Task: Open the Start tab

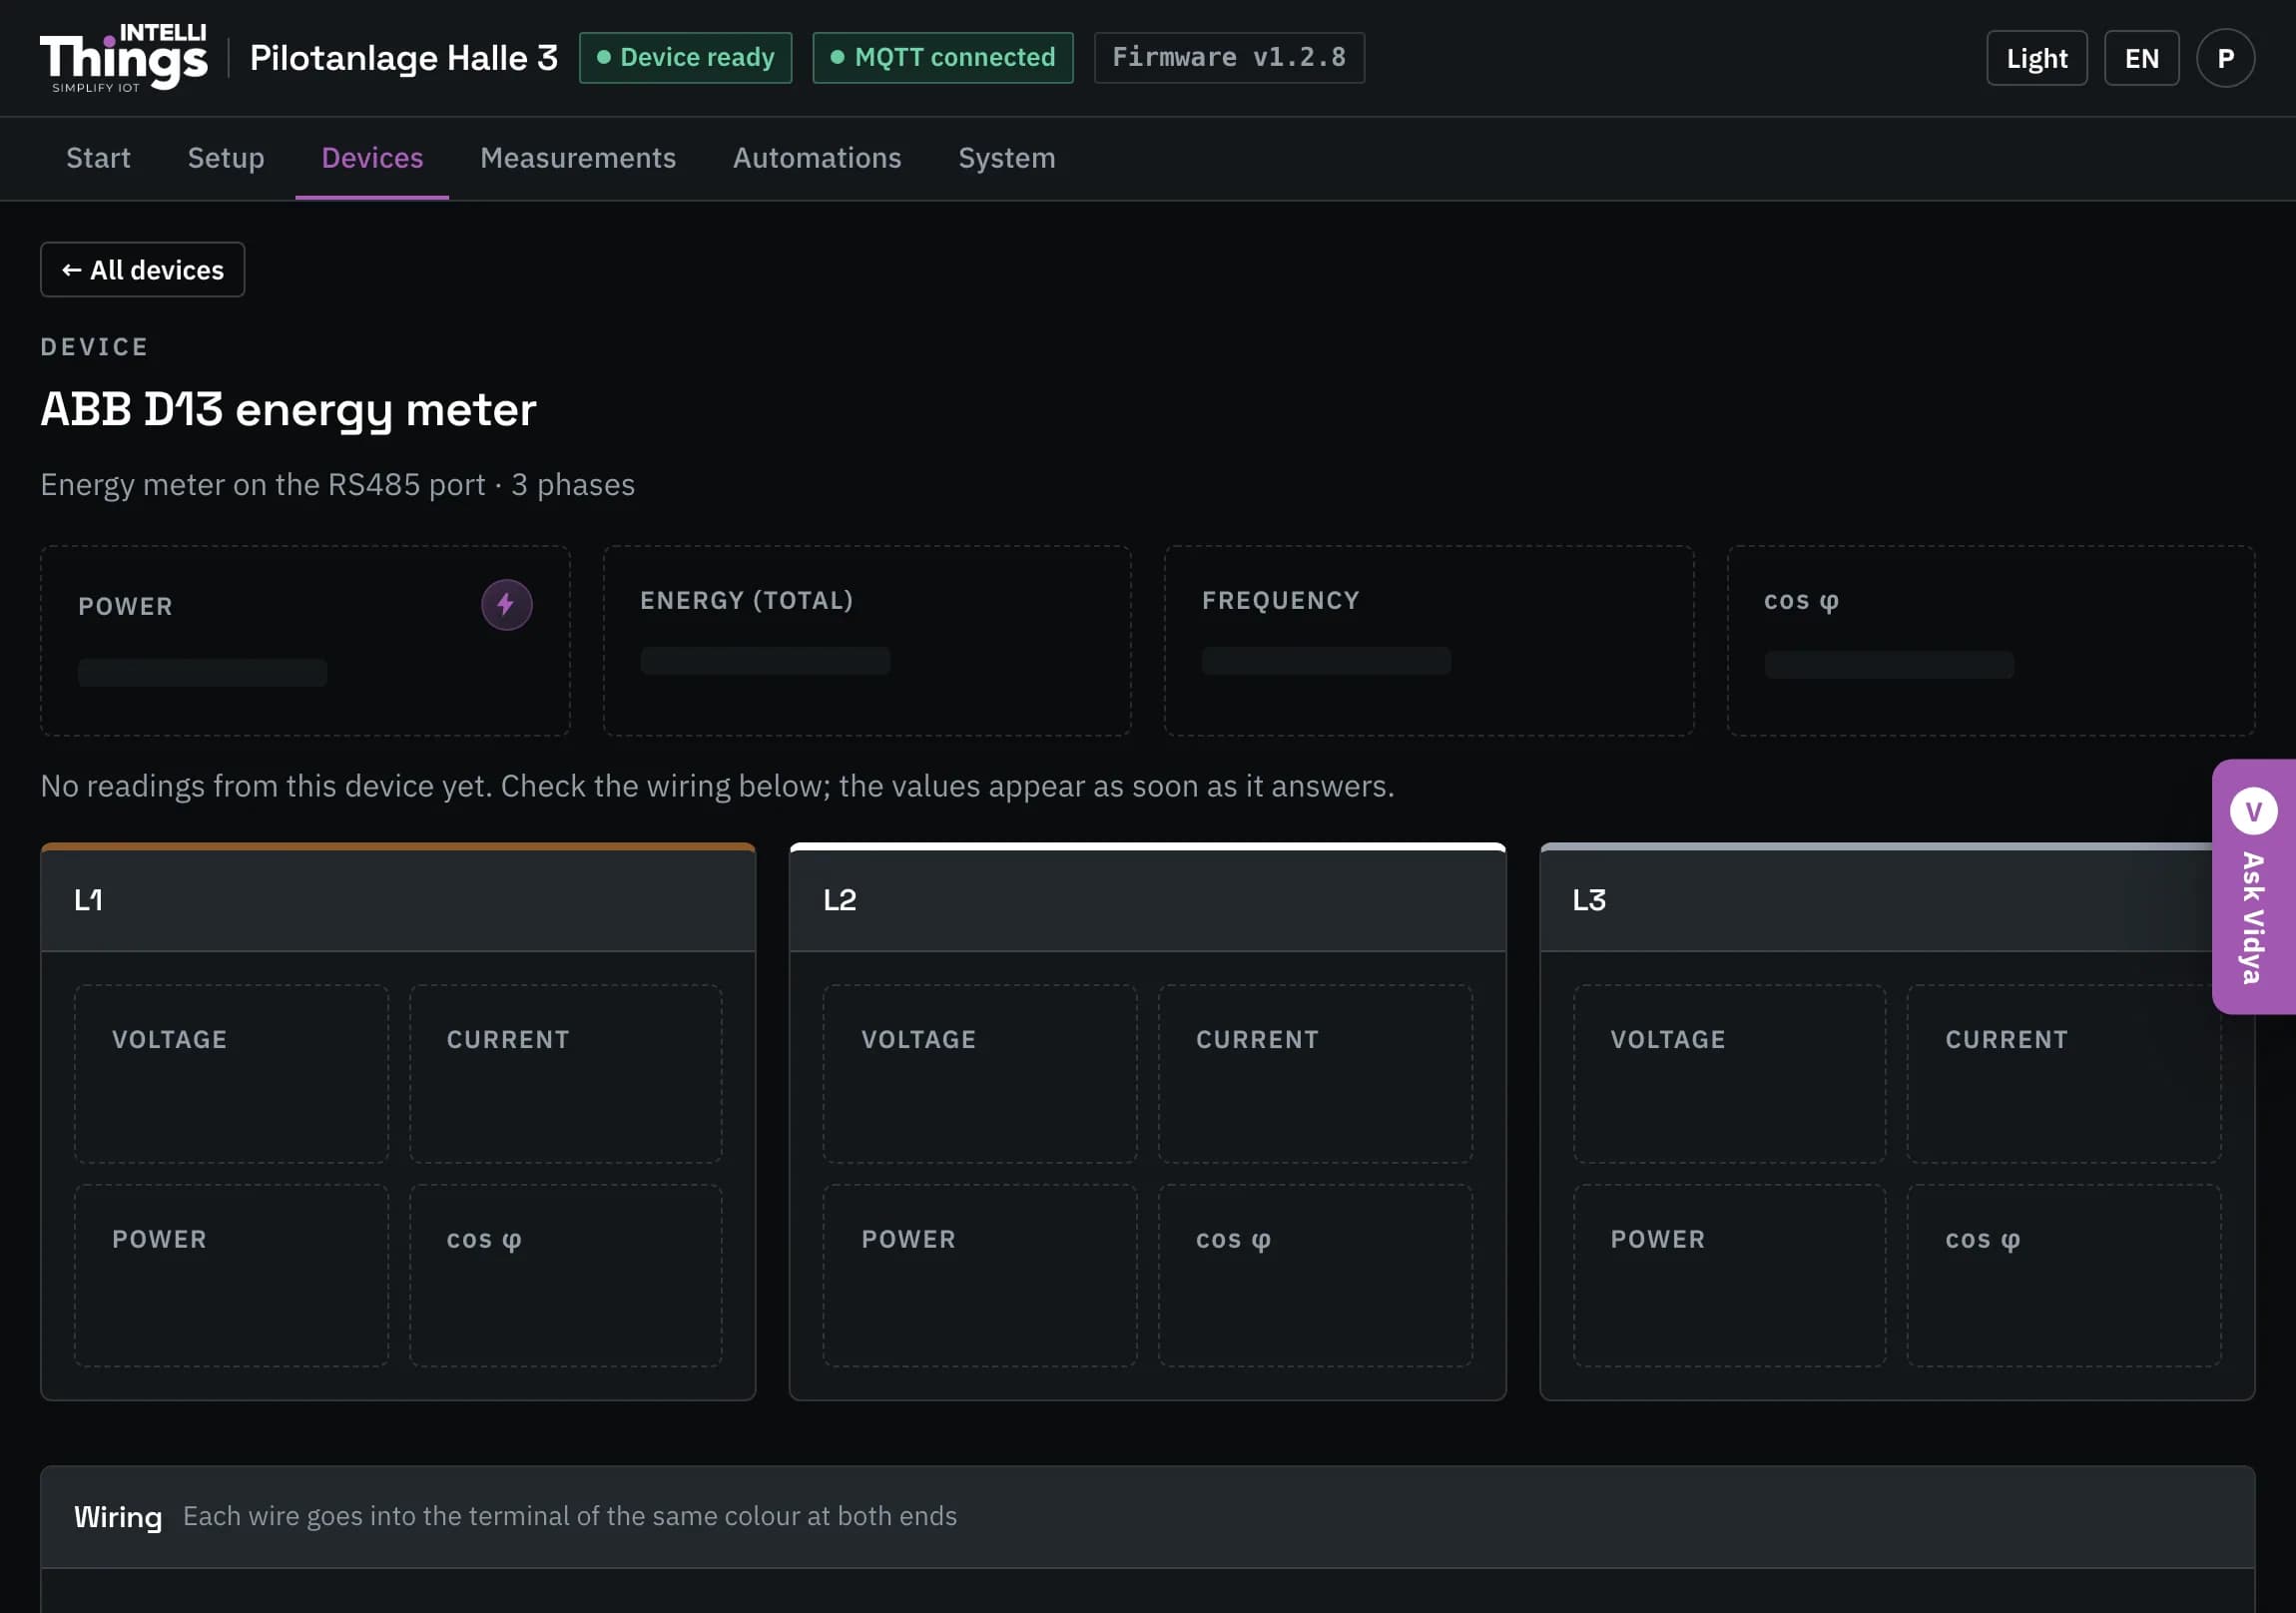Action: [x=98, y=158]
